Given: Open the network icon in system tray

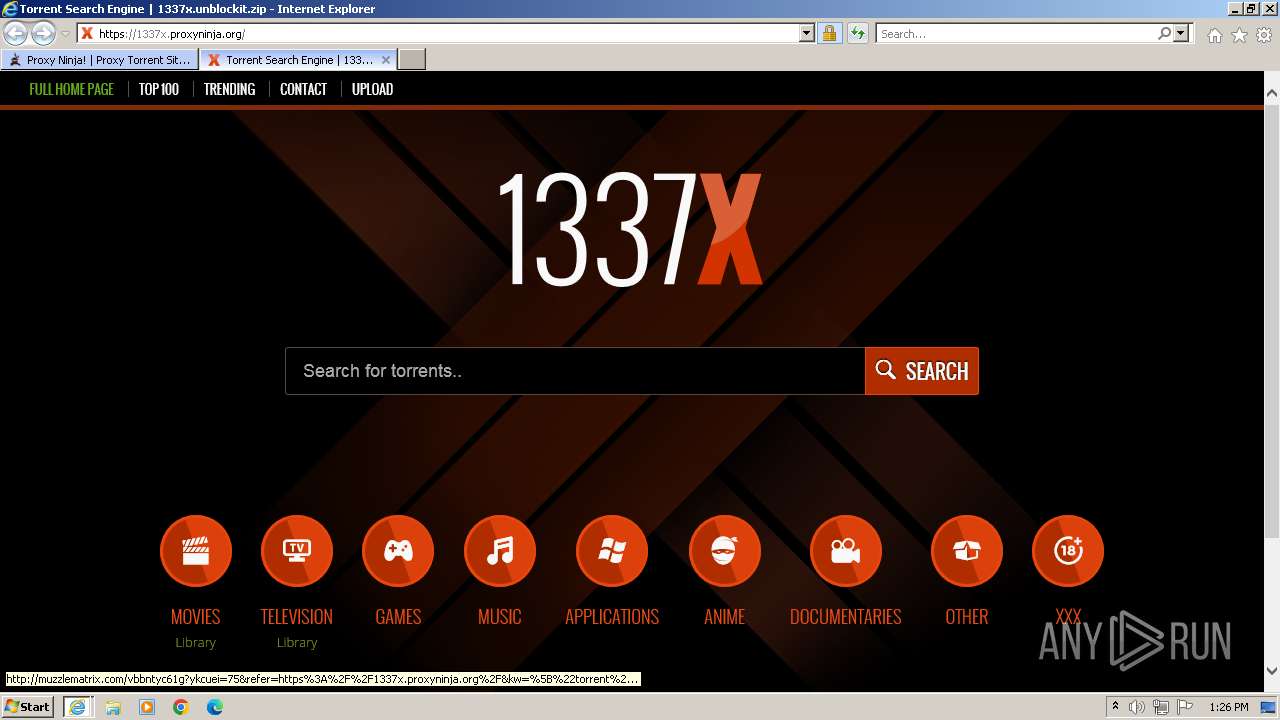Looking at the screenshot, I should coord(1161,707).
